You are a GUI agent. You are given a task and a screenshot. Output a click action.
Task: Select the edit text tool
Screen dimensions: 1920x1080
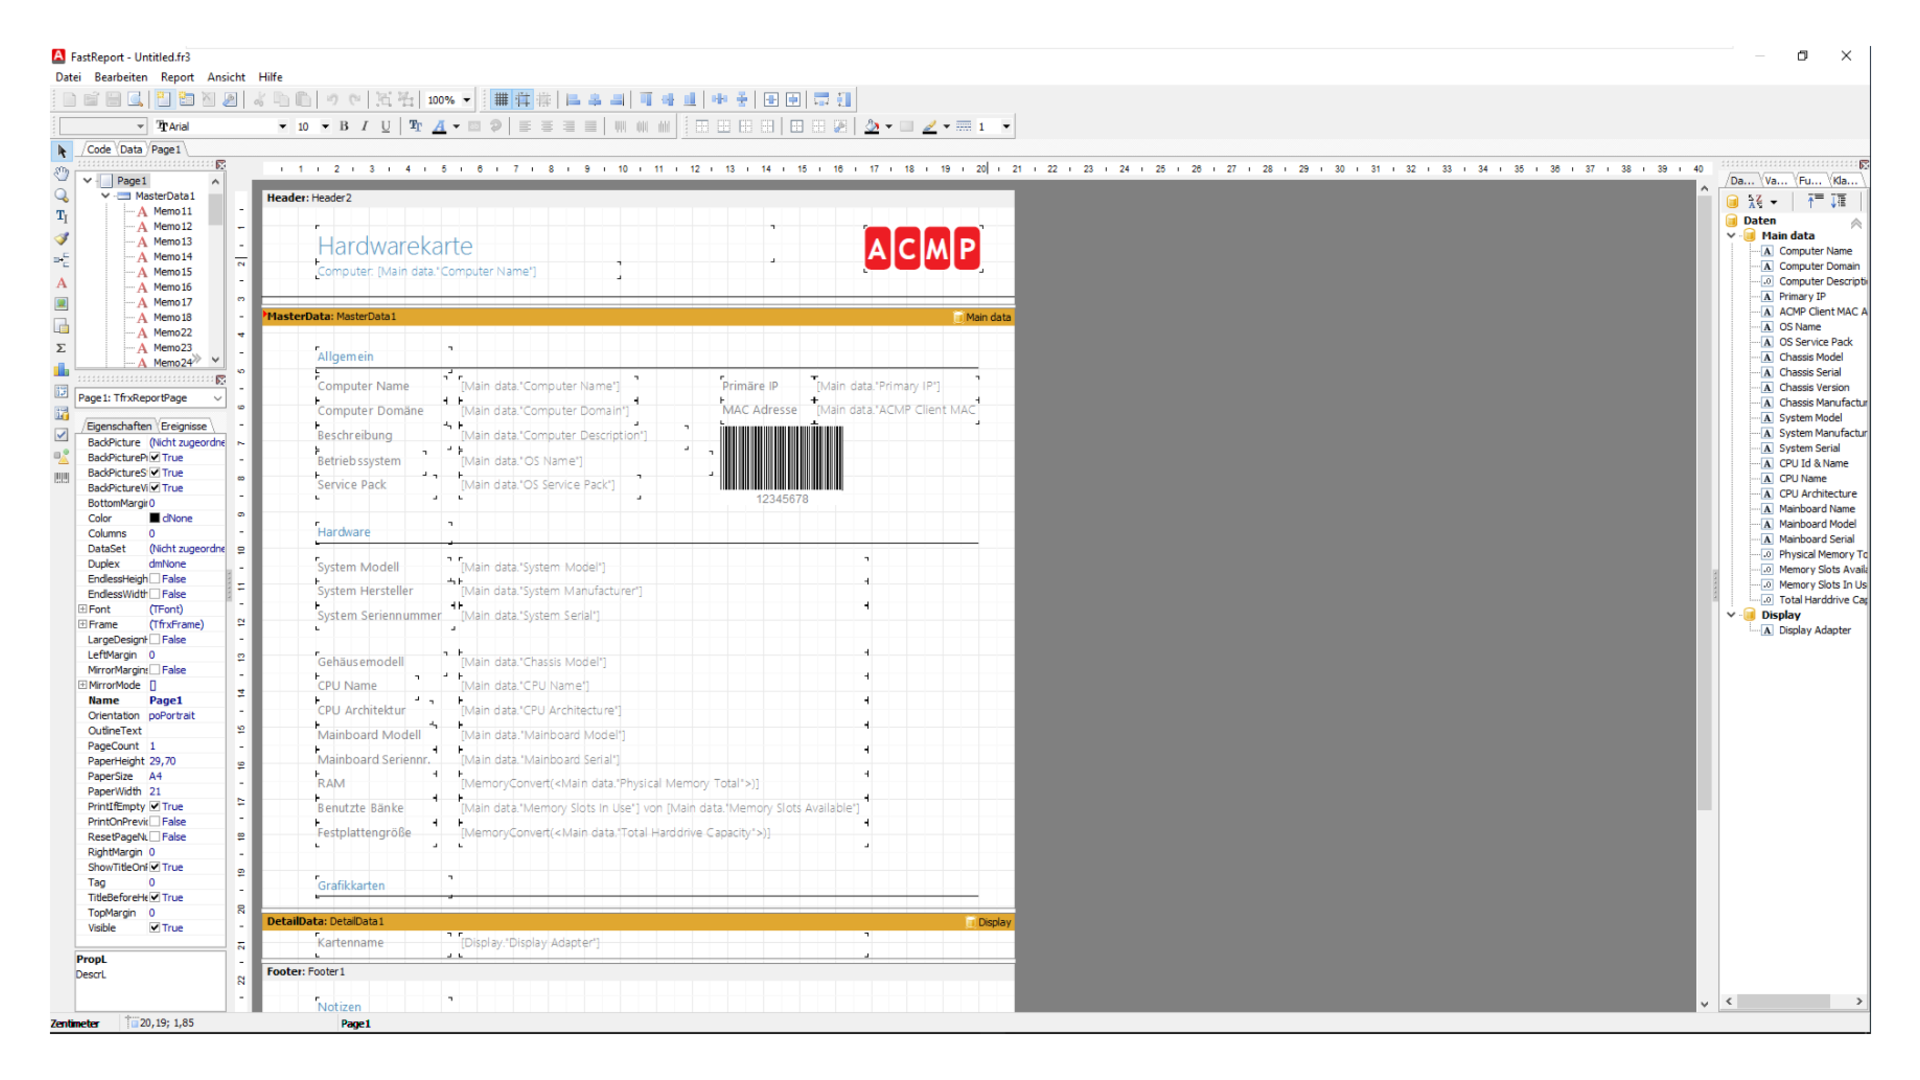pyautogui.click(x=62, y=216)
